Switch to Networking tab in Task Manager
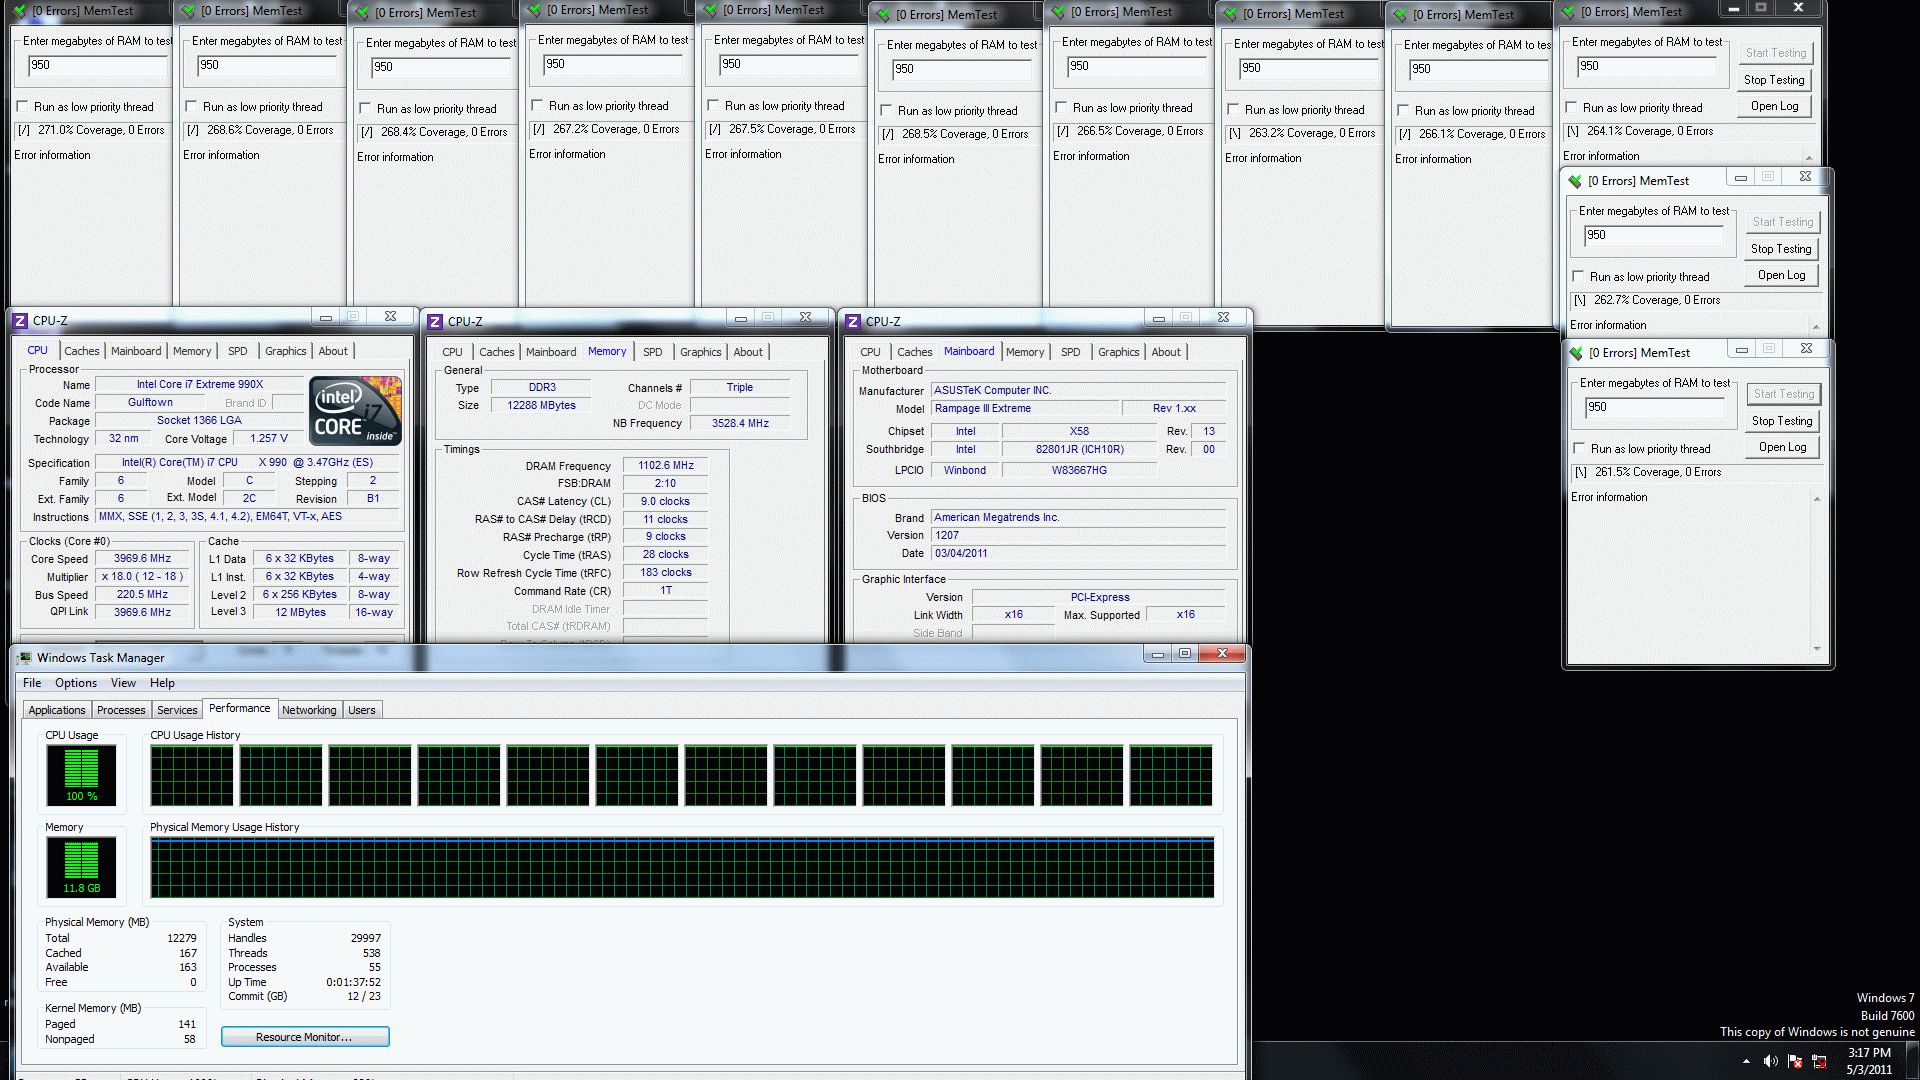The image size is (1920, 1080). point(309,710)
